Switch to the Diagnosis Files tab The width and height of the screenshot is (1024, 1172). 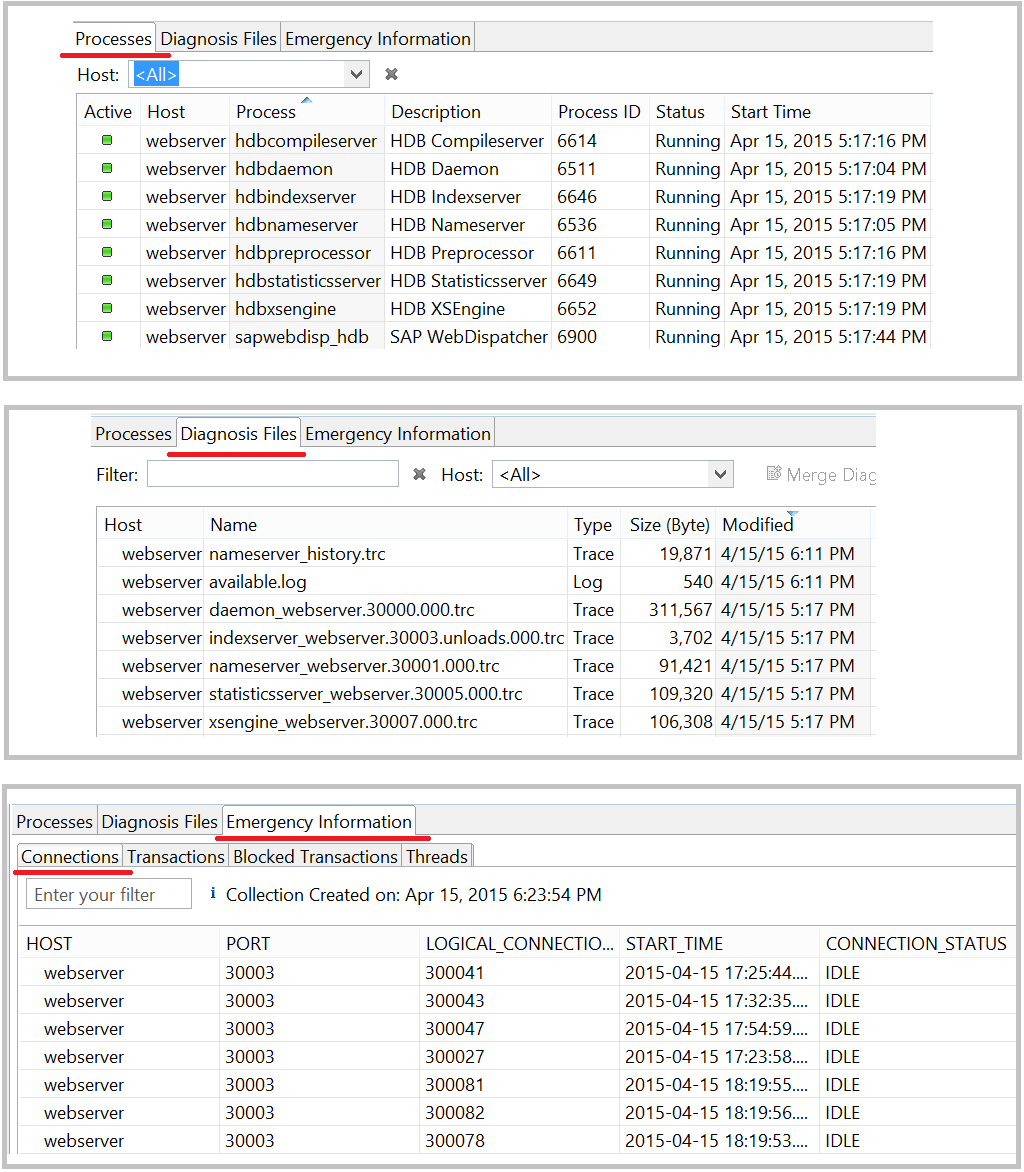point(238,433)
